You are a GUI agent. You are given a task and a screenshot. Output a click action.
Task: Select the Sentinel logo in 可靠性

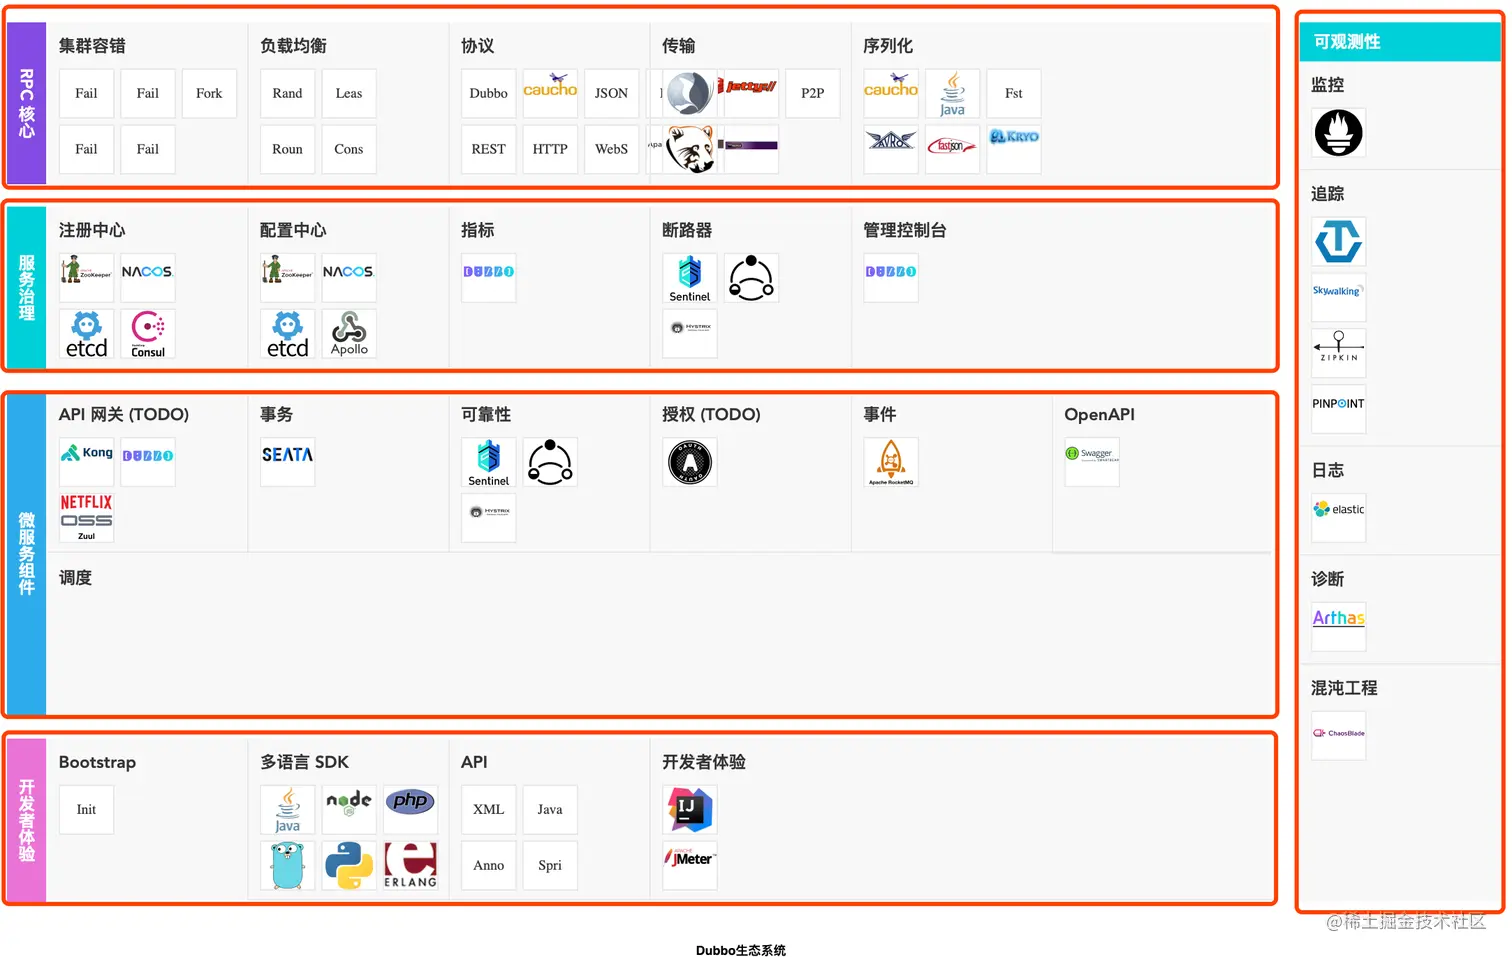489,462
